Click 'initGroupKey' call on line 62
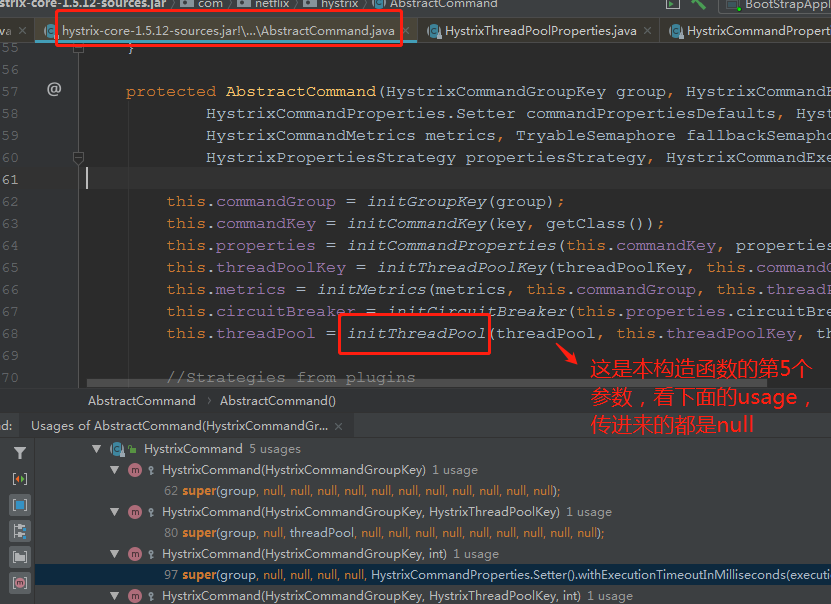This screenshot has width=831, height=604. (427, 201)
